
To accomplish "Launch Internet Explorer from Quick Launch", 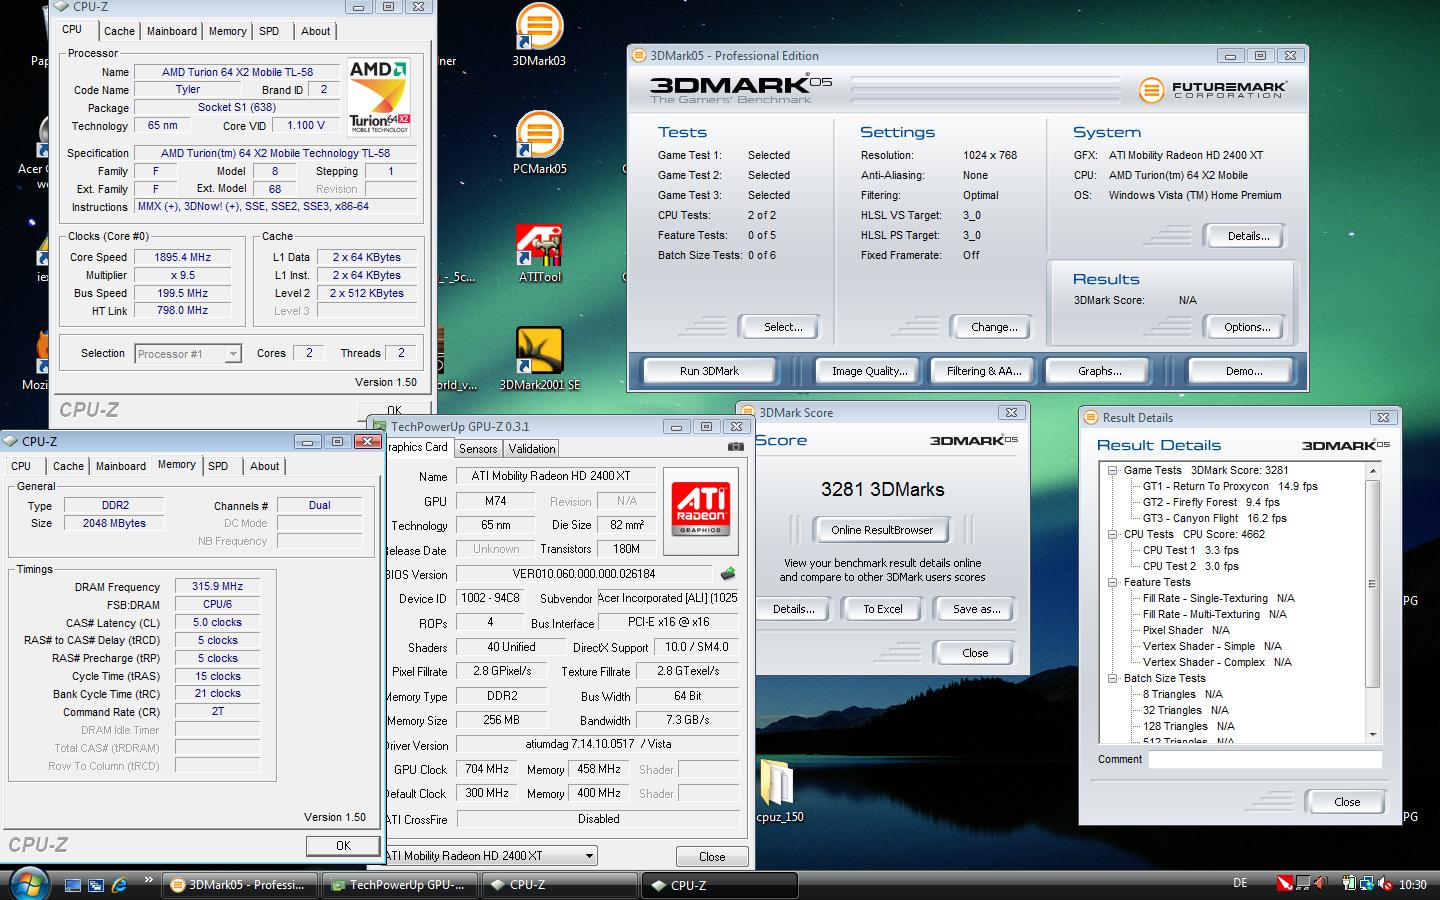I will click(x=119, y=885).
